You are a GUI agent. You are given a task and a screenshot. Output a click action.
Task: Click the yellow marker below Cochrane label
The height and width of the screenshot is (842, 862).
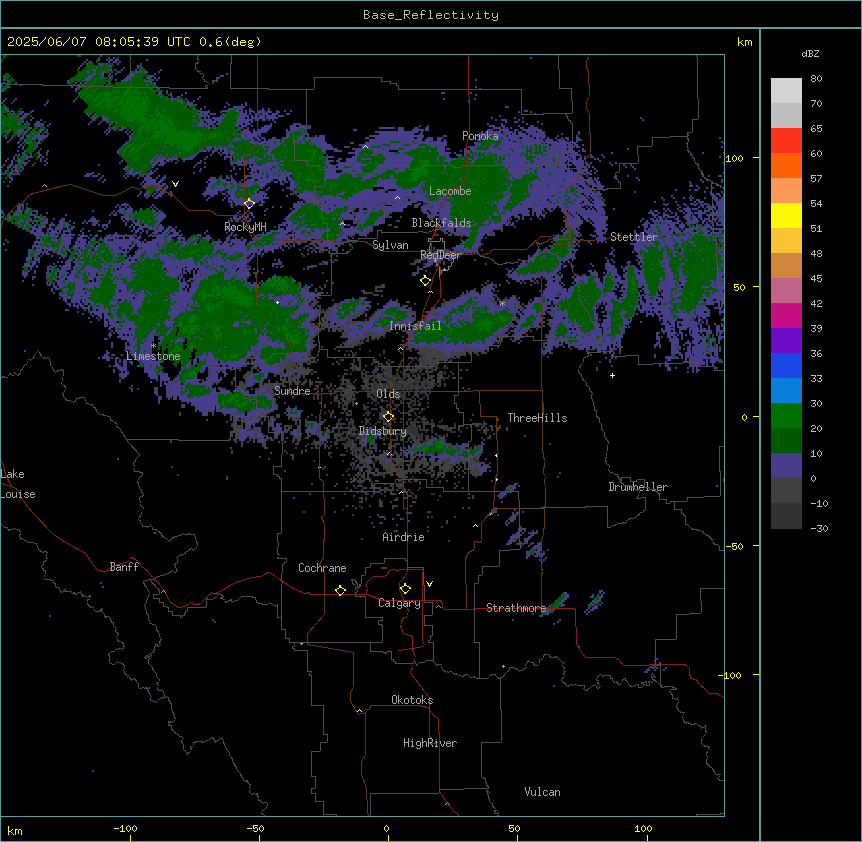pyautogui.click(x=340, y=590)
